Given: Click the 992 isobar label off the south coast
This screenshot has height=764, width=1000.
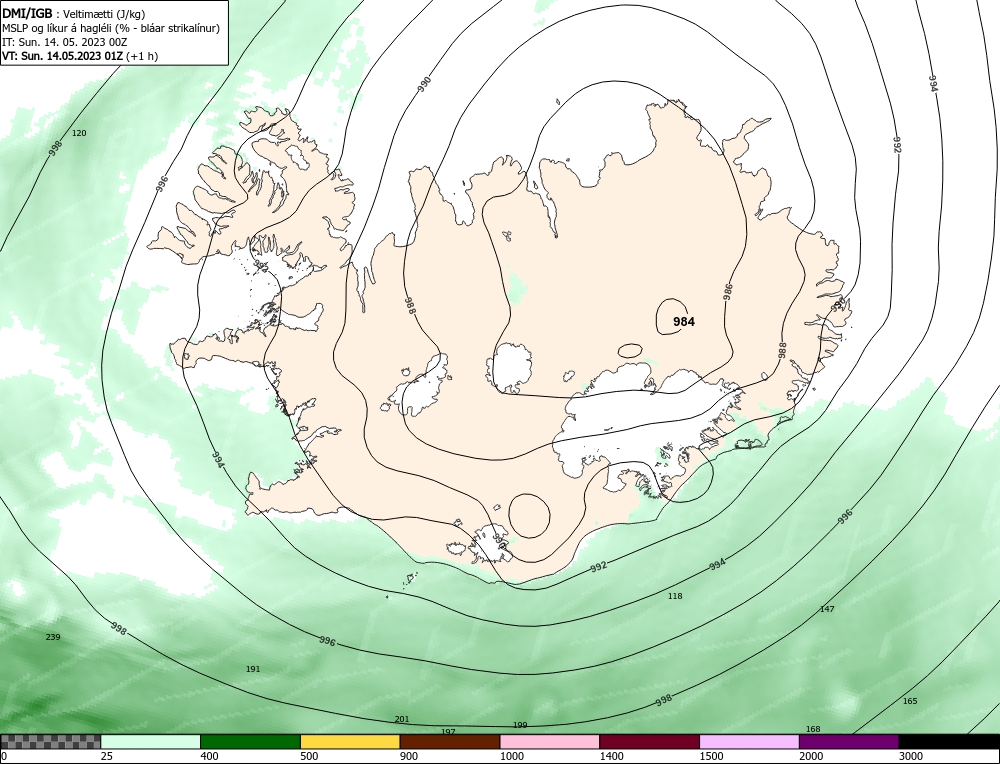Looking at the screenshot, I should [x=598, y=566].
